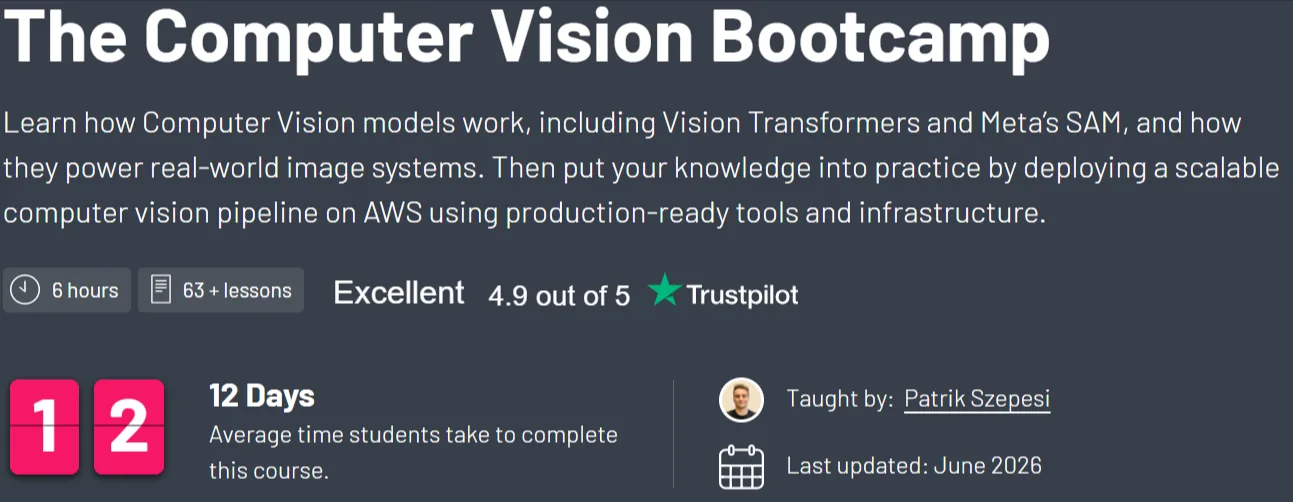1293x502 pixels.
Task: Click the pink digit 1 flip card
Action: pos(46,427)
